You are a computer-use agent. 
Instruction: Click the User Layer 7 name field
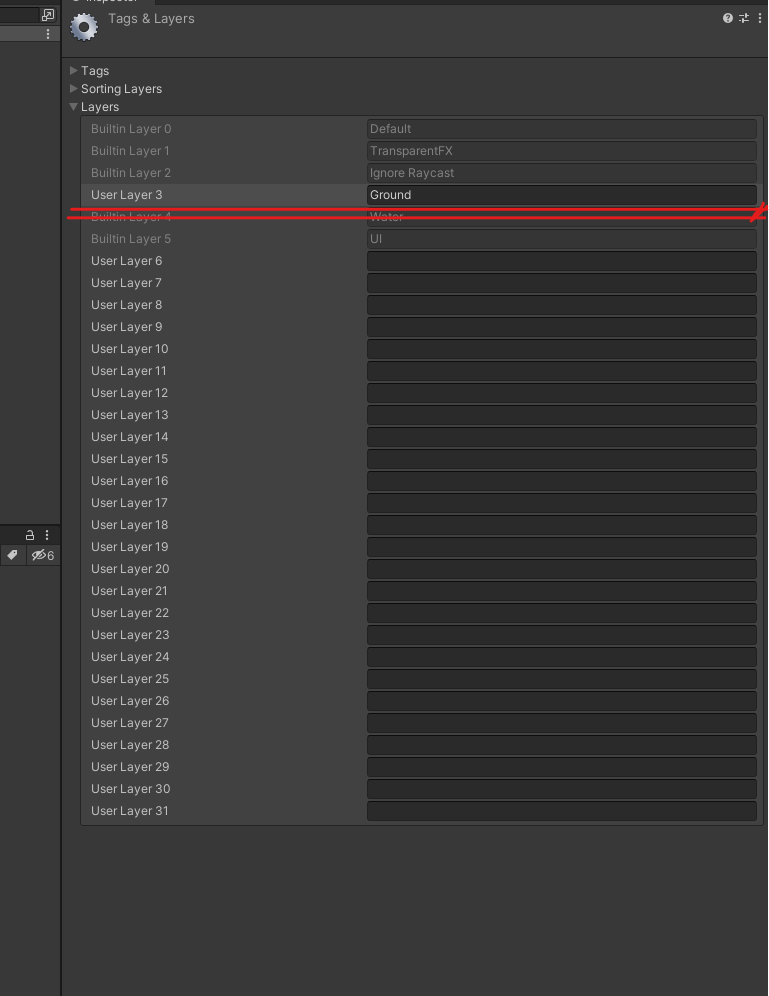(561, 283)
